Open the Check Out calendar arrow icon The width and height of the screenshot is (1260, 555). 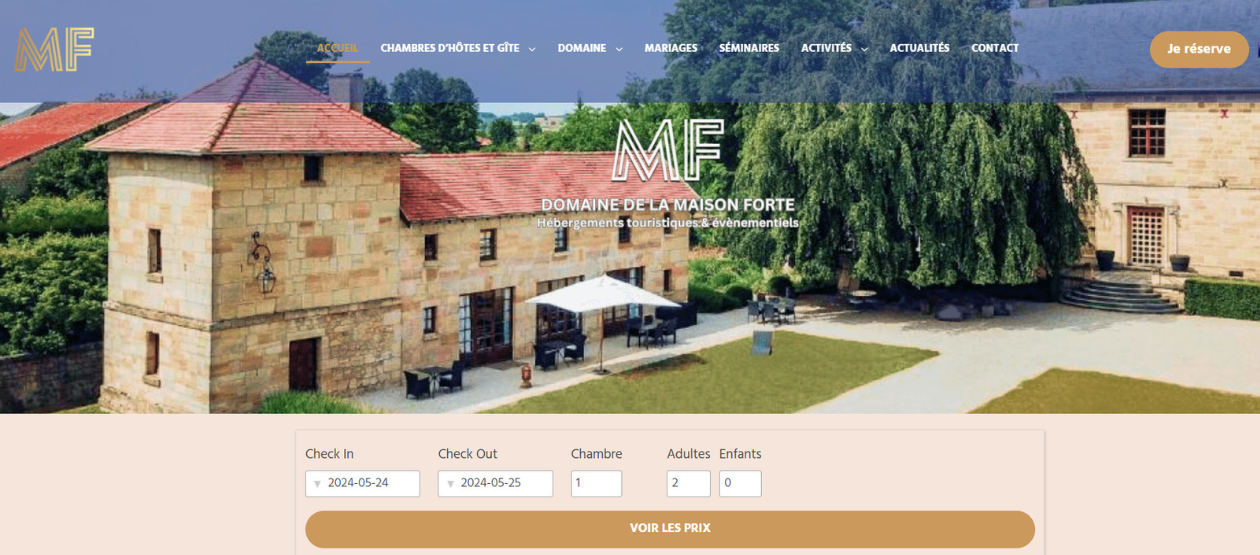coord(450,484)
